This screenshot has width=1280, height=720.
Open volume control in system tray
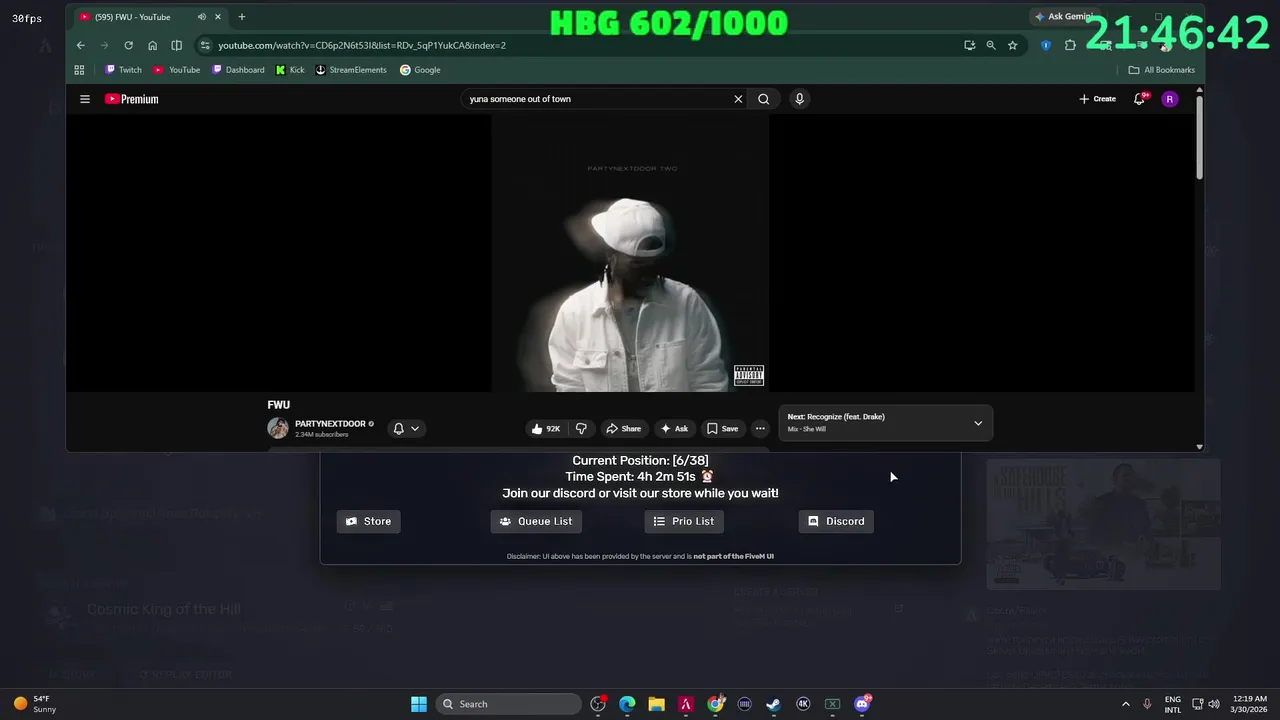[1214, 704]
